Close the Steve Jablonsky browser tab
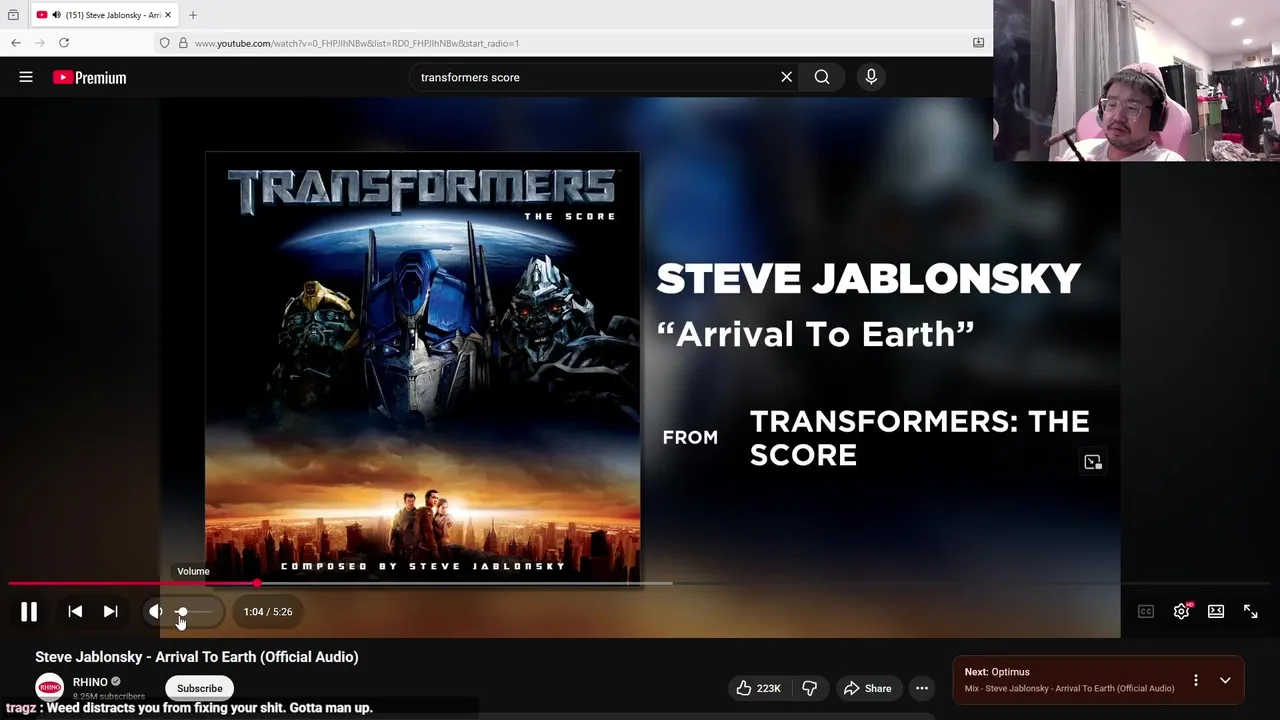The height and width of the screenshot is (720, 1280). 168,15
